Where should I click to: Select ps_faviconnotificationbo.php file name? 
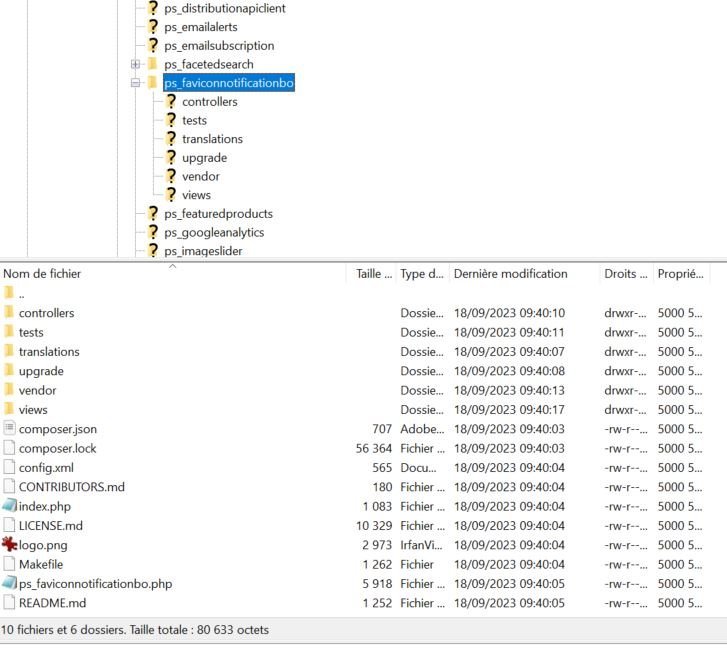[x=96, y=584]
